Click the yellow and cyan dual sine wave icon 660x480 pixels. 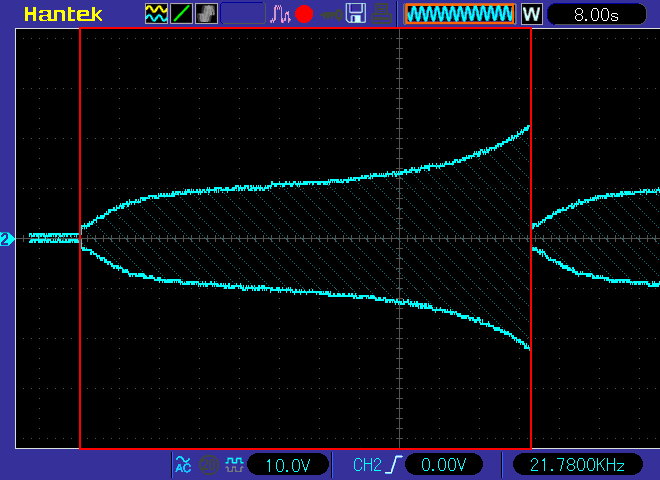pos(156,14)
